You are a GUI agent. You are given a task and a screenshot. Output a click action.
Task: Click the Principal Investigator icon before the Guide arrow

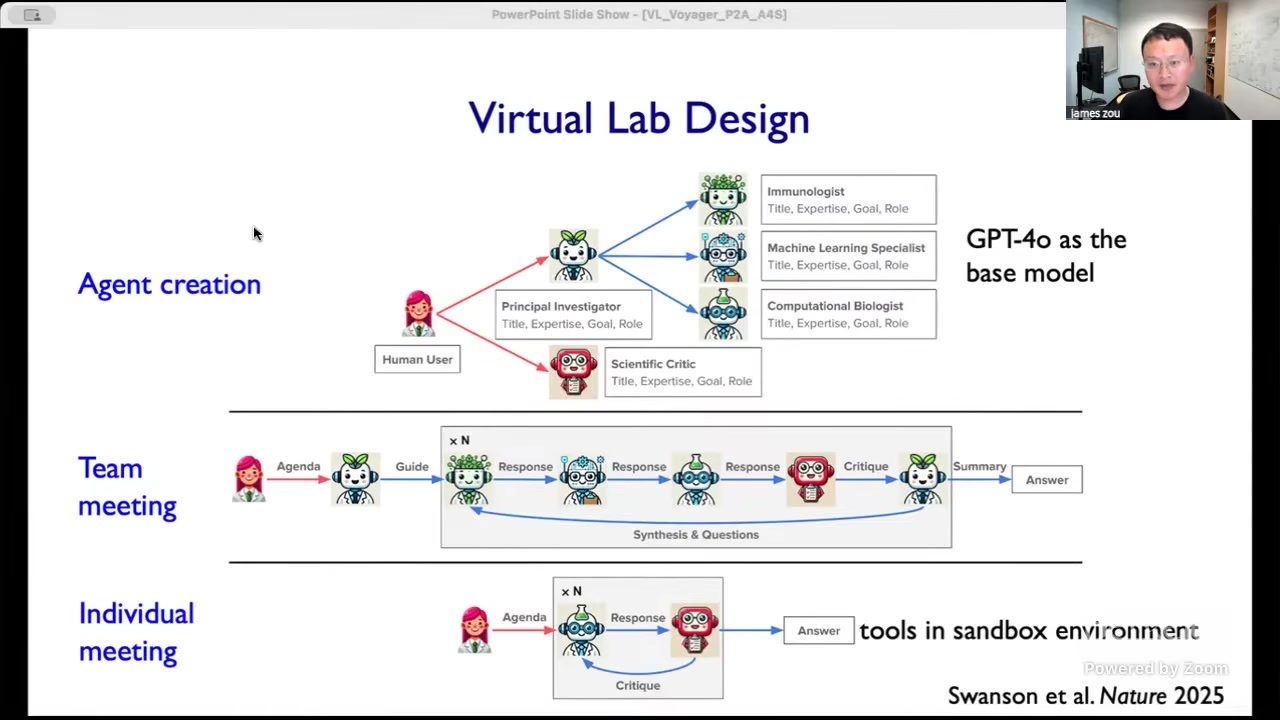pos(355,479)
